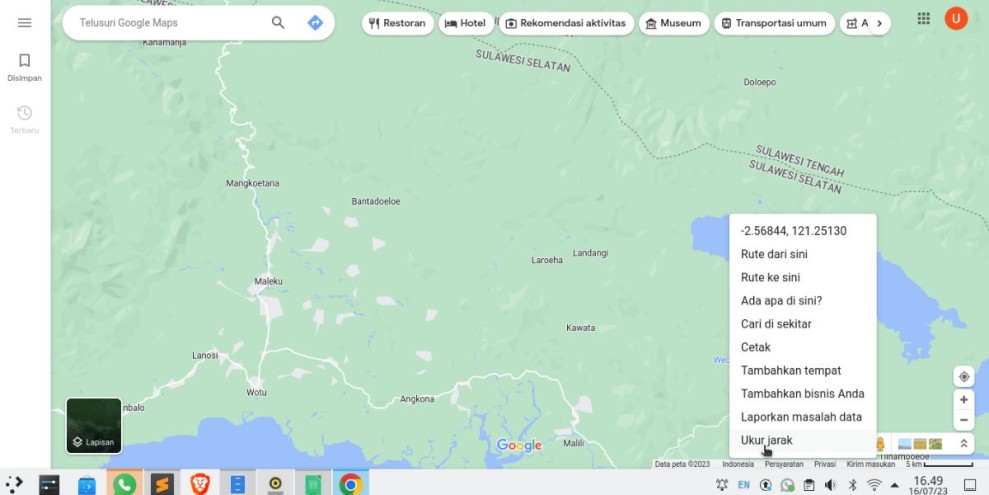Expand hidden system tray icons arrow
Image resolution: width=989 pixels, height=495 pixels.
[x=894, y=485]
